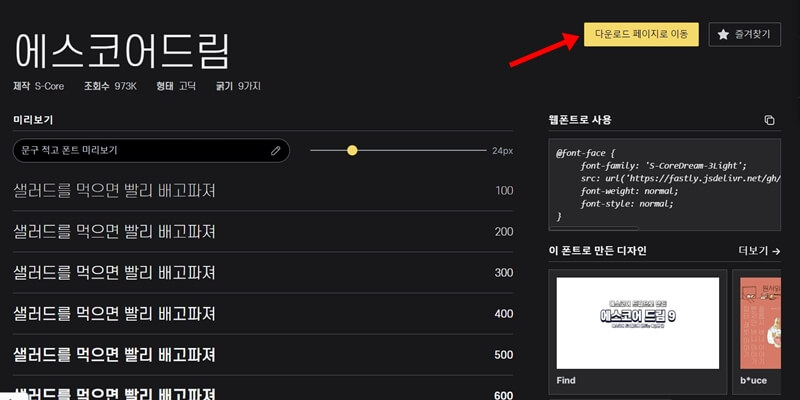The image size is (800, 400).
Task: Select the 500 weight preview row
Action: [263, 355]
